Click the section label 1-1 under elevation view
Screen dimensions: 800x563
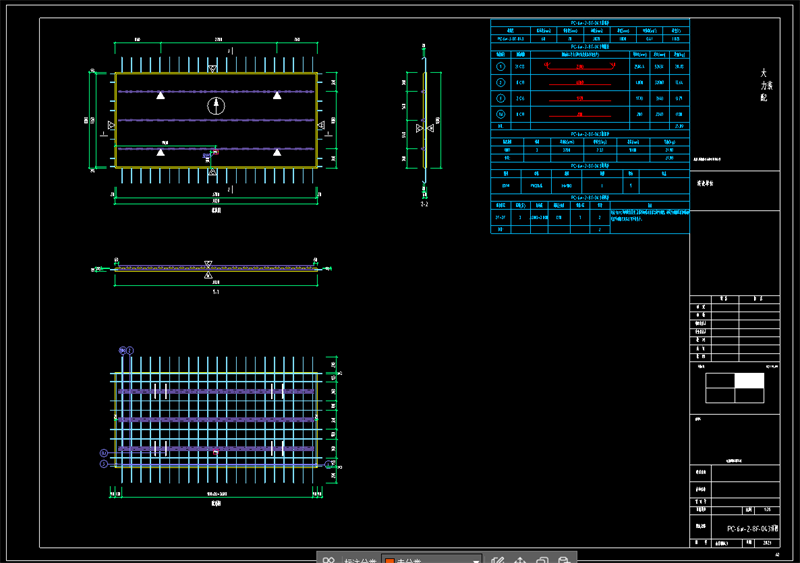coord(216,292)
